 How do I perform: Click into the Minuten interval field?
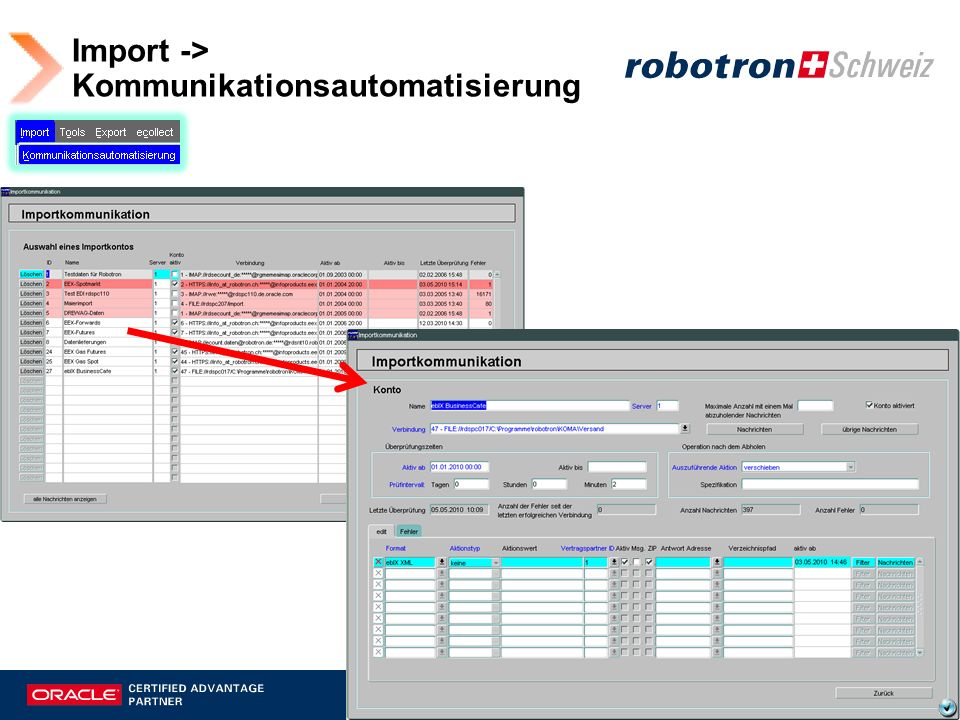tap(628, 484)
